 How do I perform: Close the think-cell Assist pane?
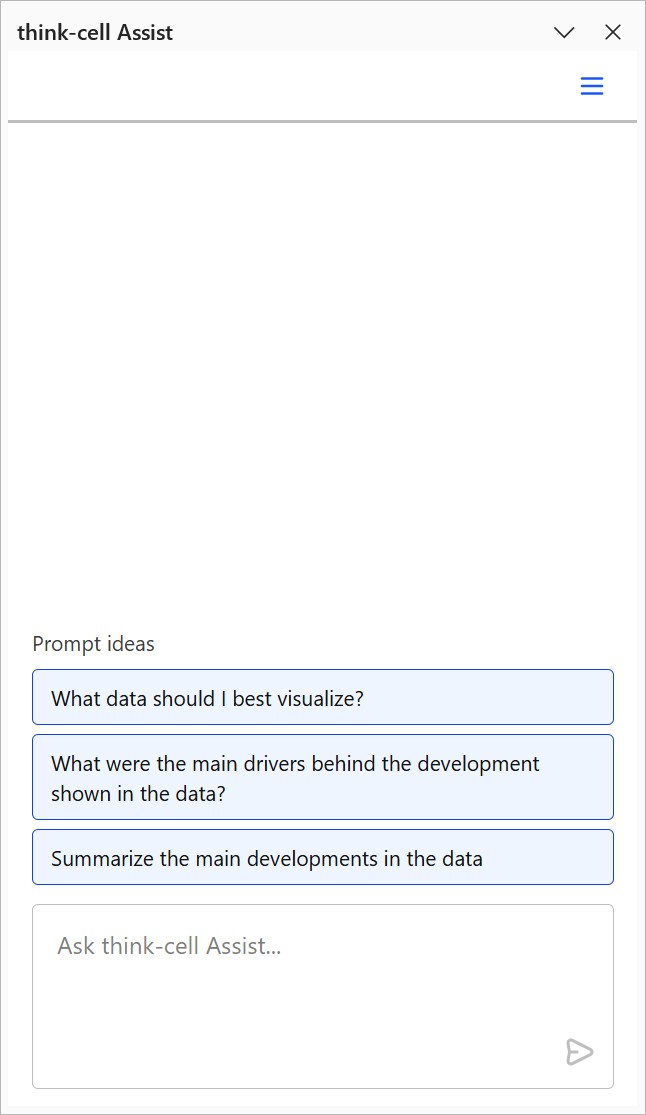tap(613, 32)
